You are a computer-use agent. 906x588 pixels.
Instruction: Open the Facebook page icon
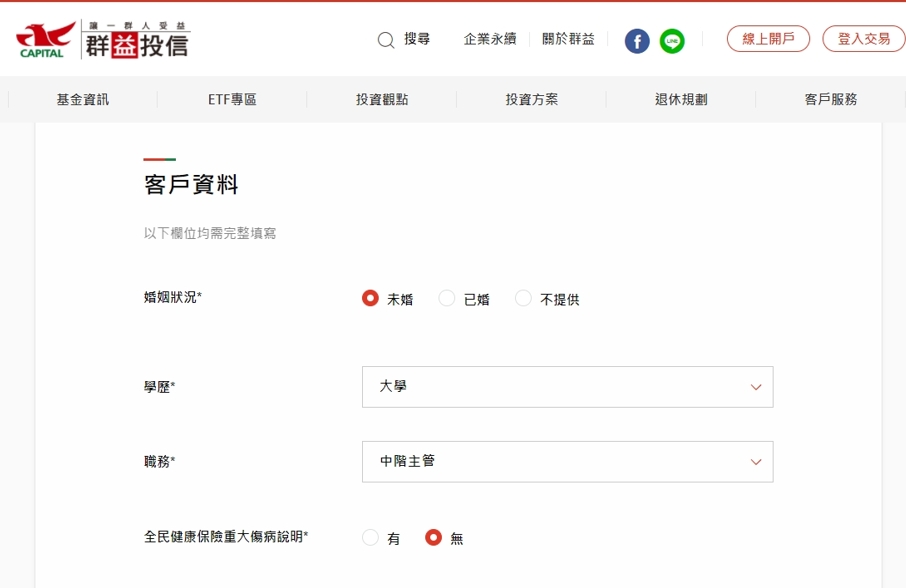(x=637, y=41)
